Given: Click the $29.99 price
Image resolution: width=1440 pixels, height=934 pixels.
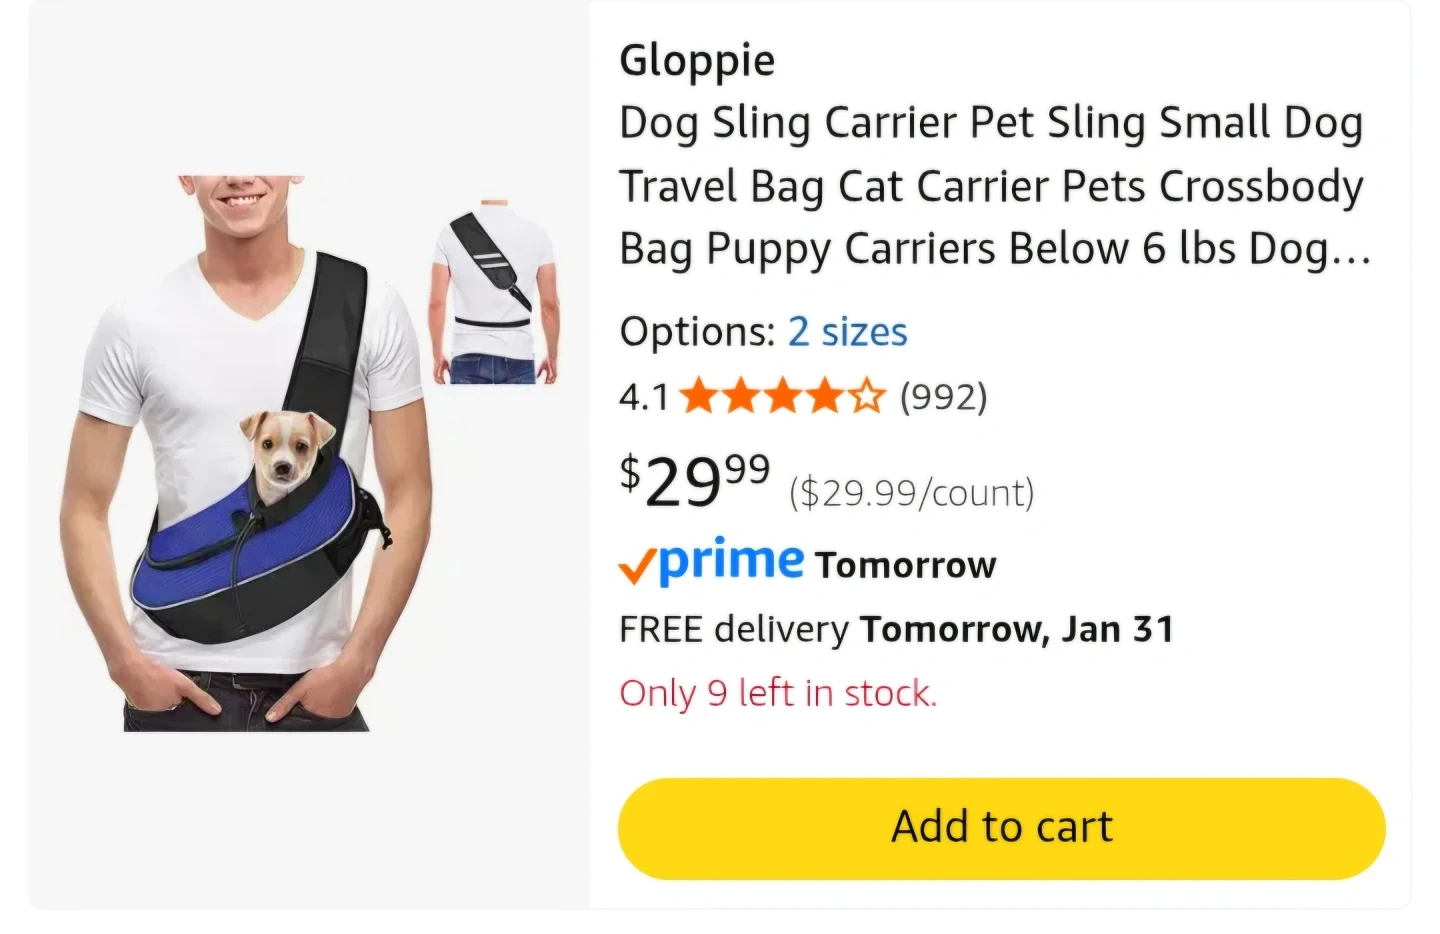Looking at the screenshot, I should [695, 480].
